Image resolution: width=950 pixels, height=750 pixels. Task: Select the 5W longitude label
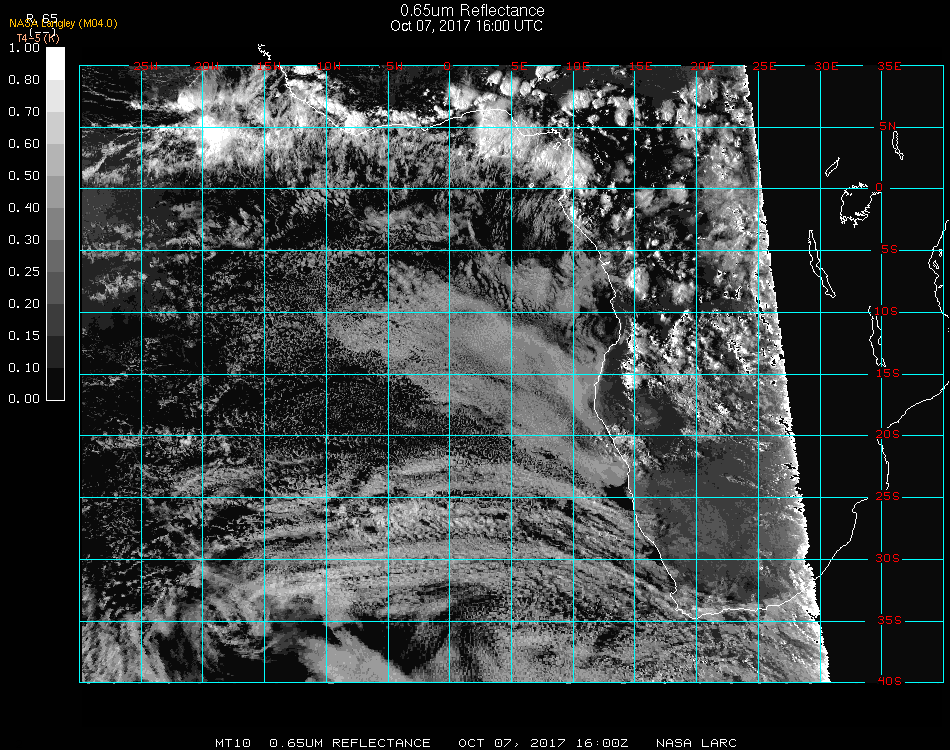coord(394,66)
